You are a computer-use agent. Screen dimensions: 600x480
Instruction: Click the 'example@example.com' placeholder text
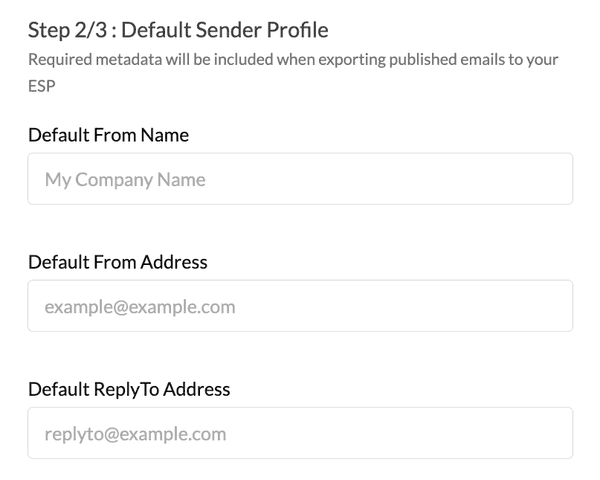coord(140,307)
